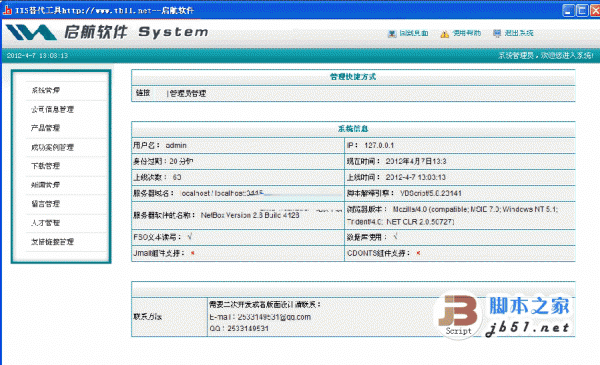
Task: Click the NetBox Version 2.8 Build 4128 text
Action: coord(250,215)
